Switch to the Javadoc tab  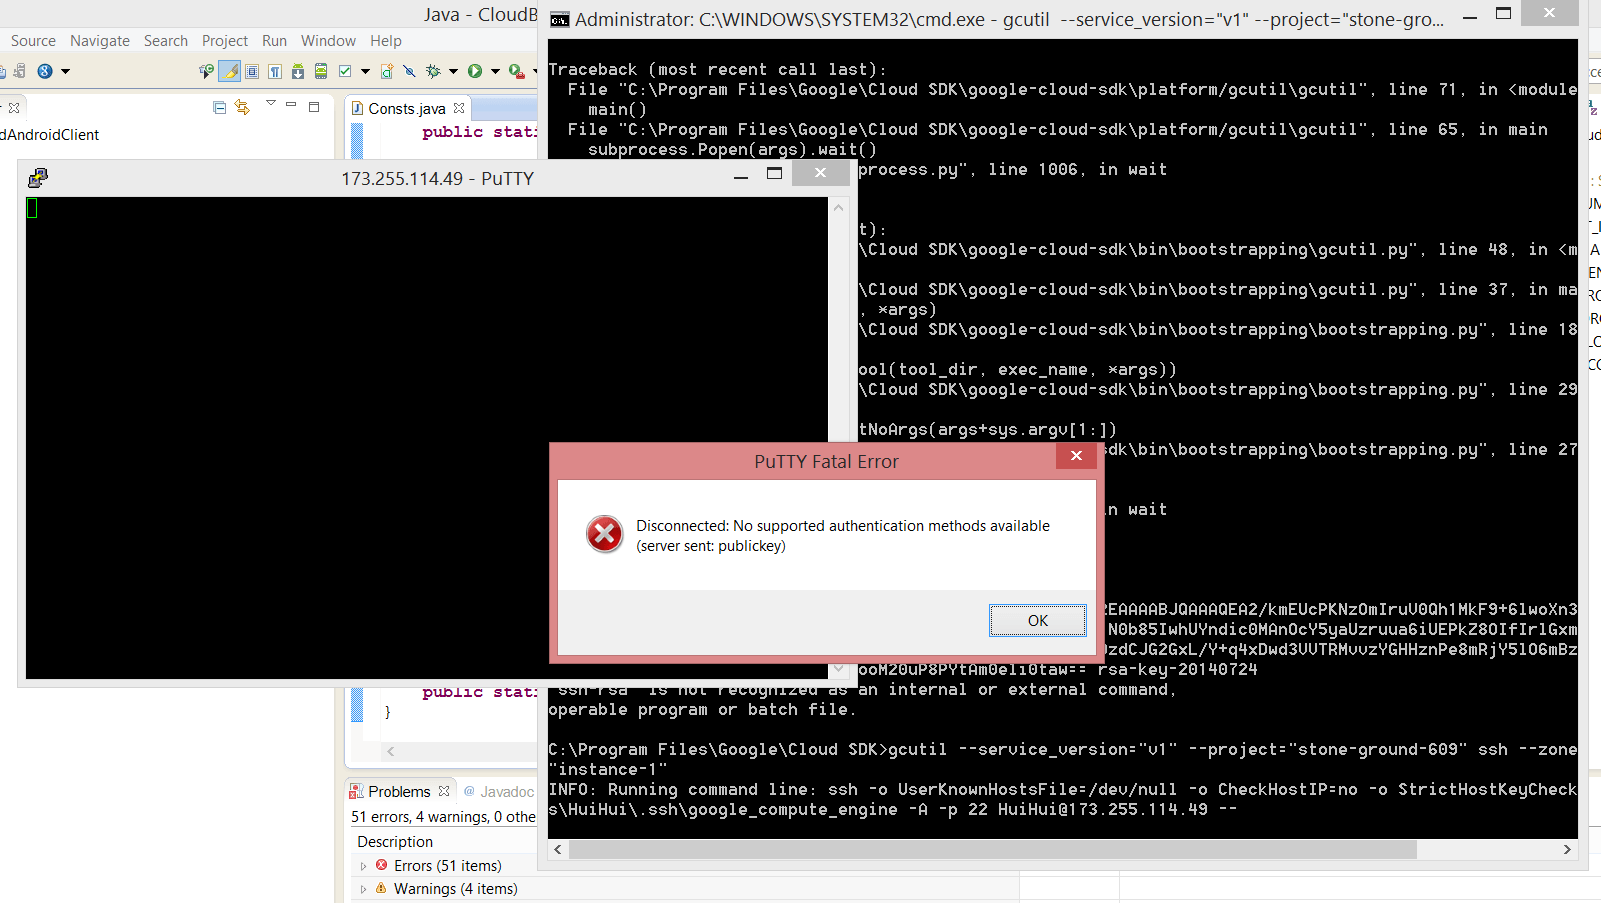click(498, 792)
